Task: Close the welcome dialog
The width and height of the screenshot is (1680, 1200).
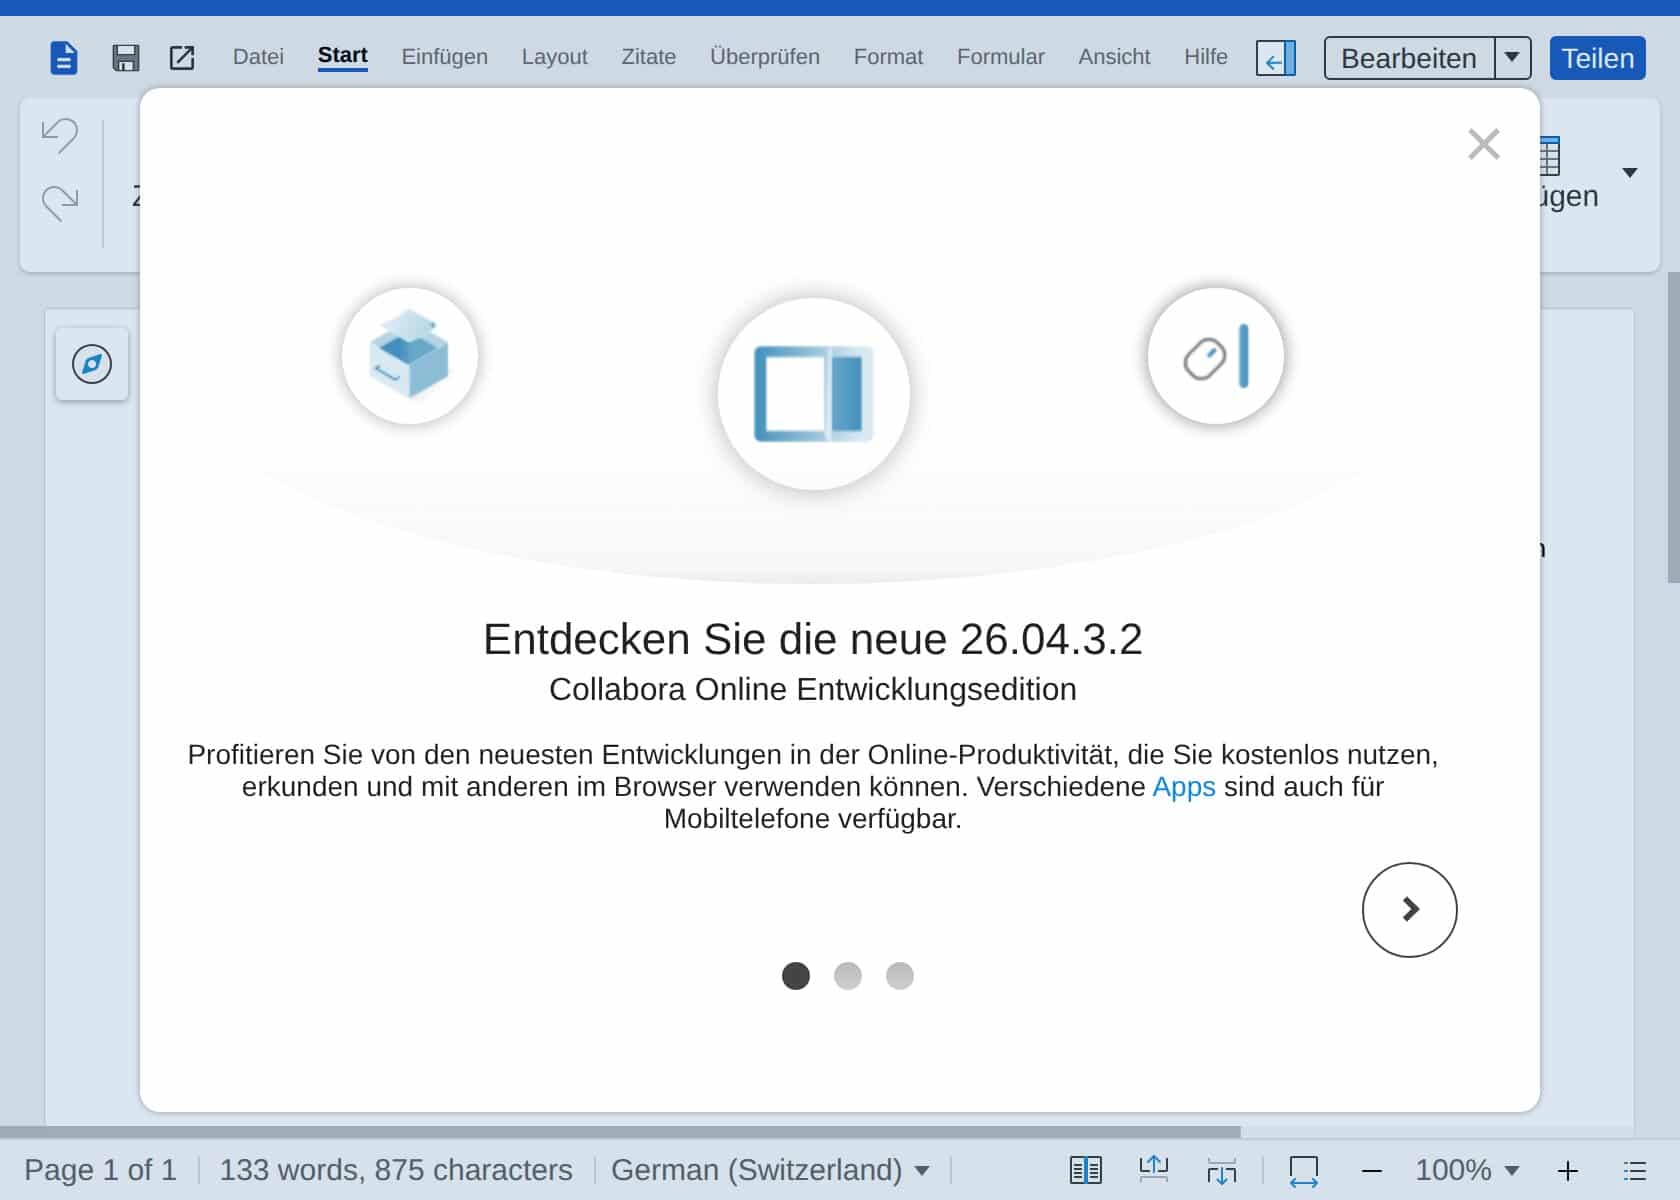Action: tap(1484, 144)
